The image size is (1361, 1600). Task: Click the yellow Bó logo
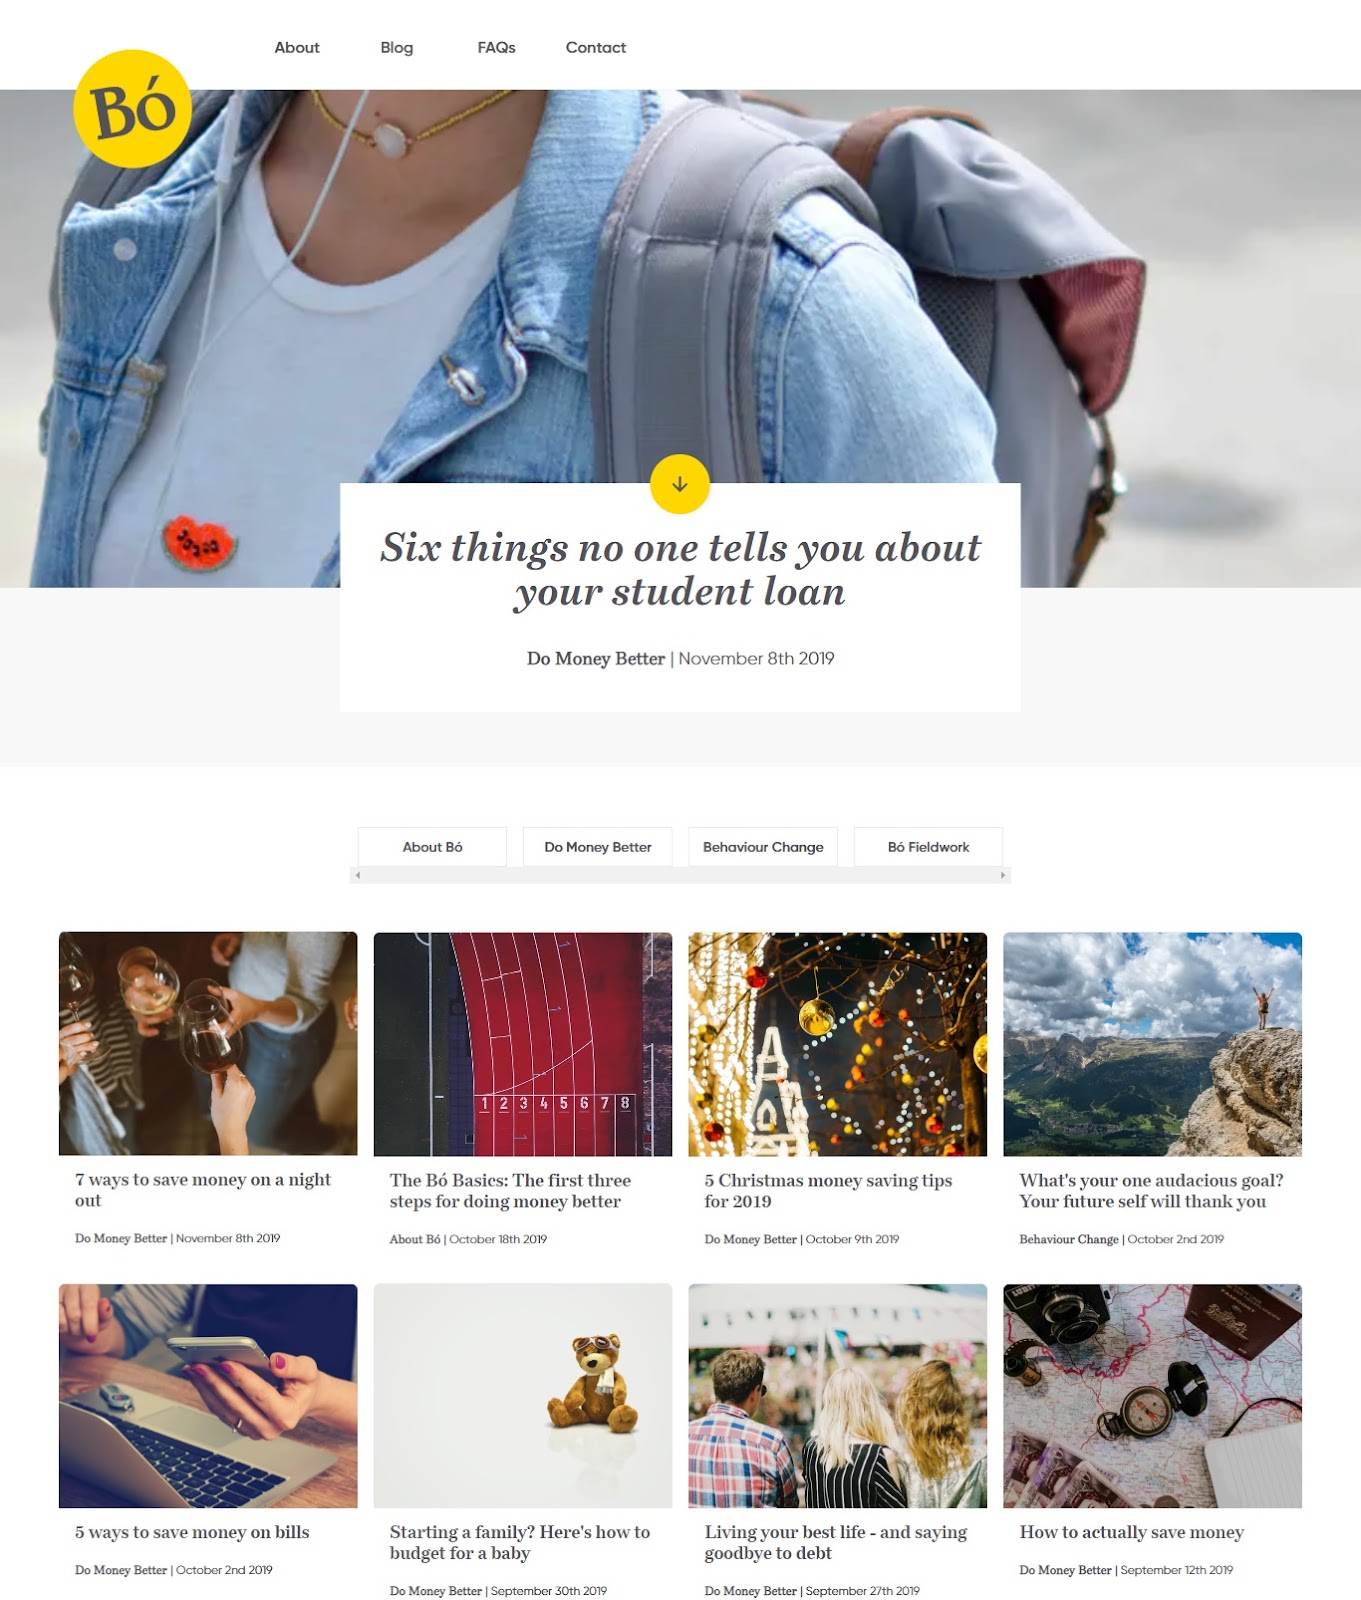pos(132,108)
